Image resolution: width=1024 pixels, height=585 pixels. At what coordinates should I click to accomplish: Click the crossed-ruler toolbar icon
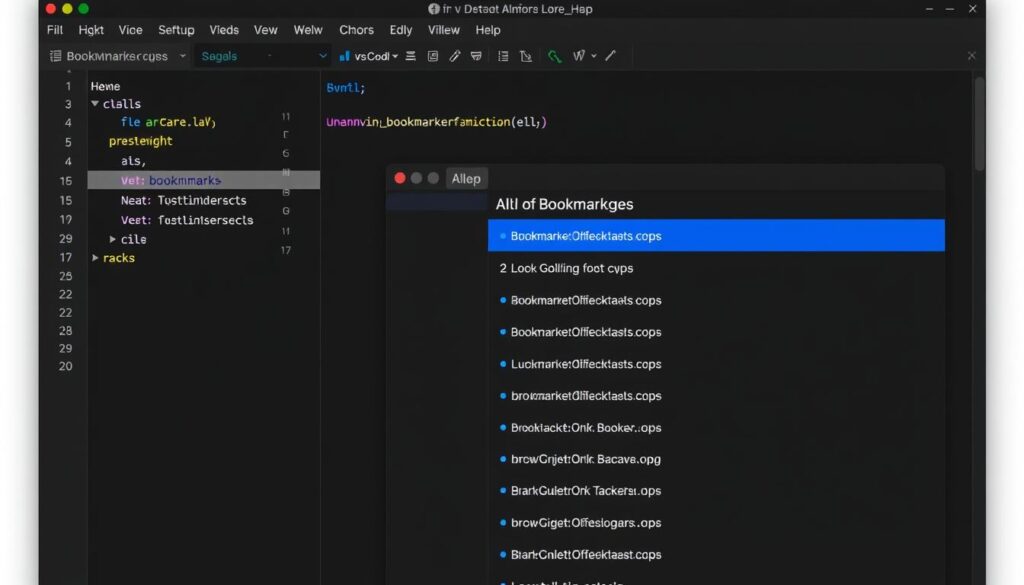pos(526,56)
